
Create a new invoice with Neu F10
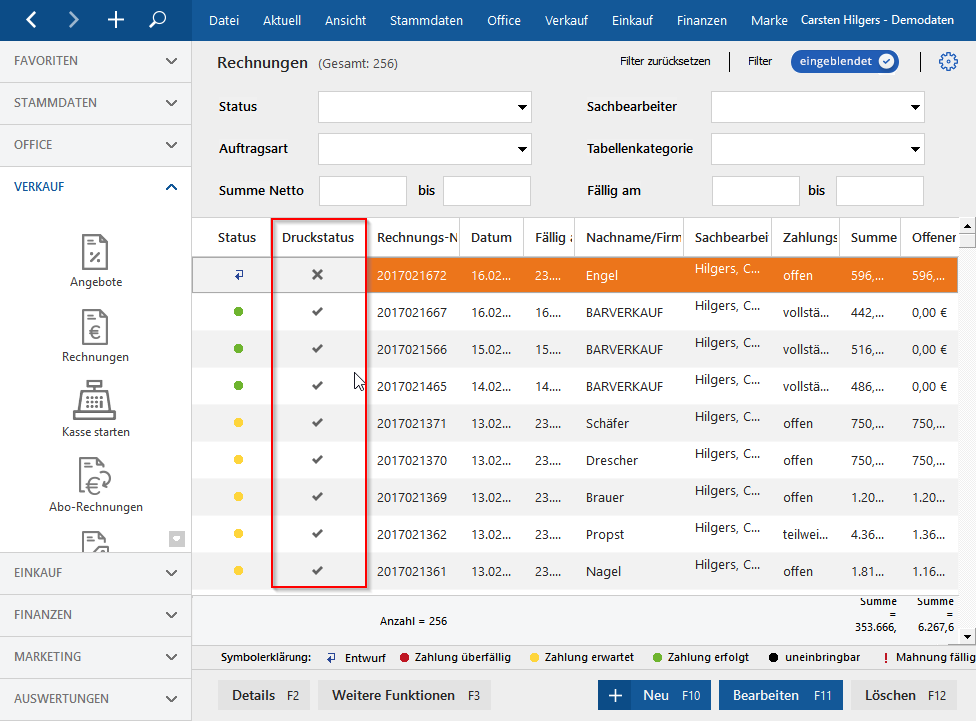(655, 695)
